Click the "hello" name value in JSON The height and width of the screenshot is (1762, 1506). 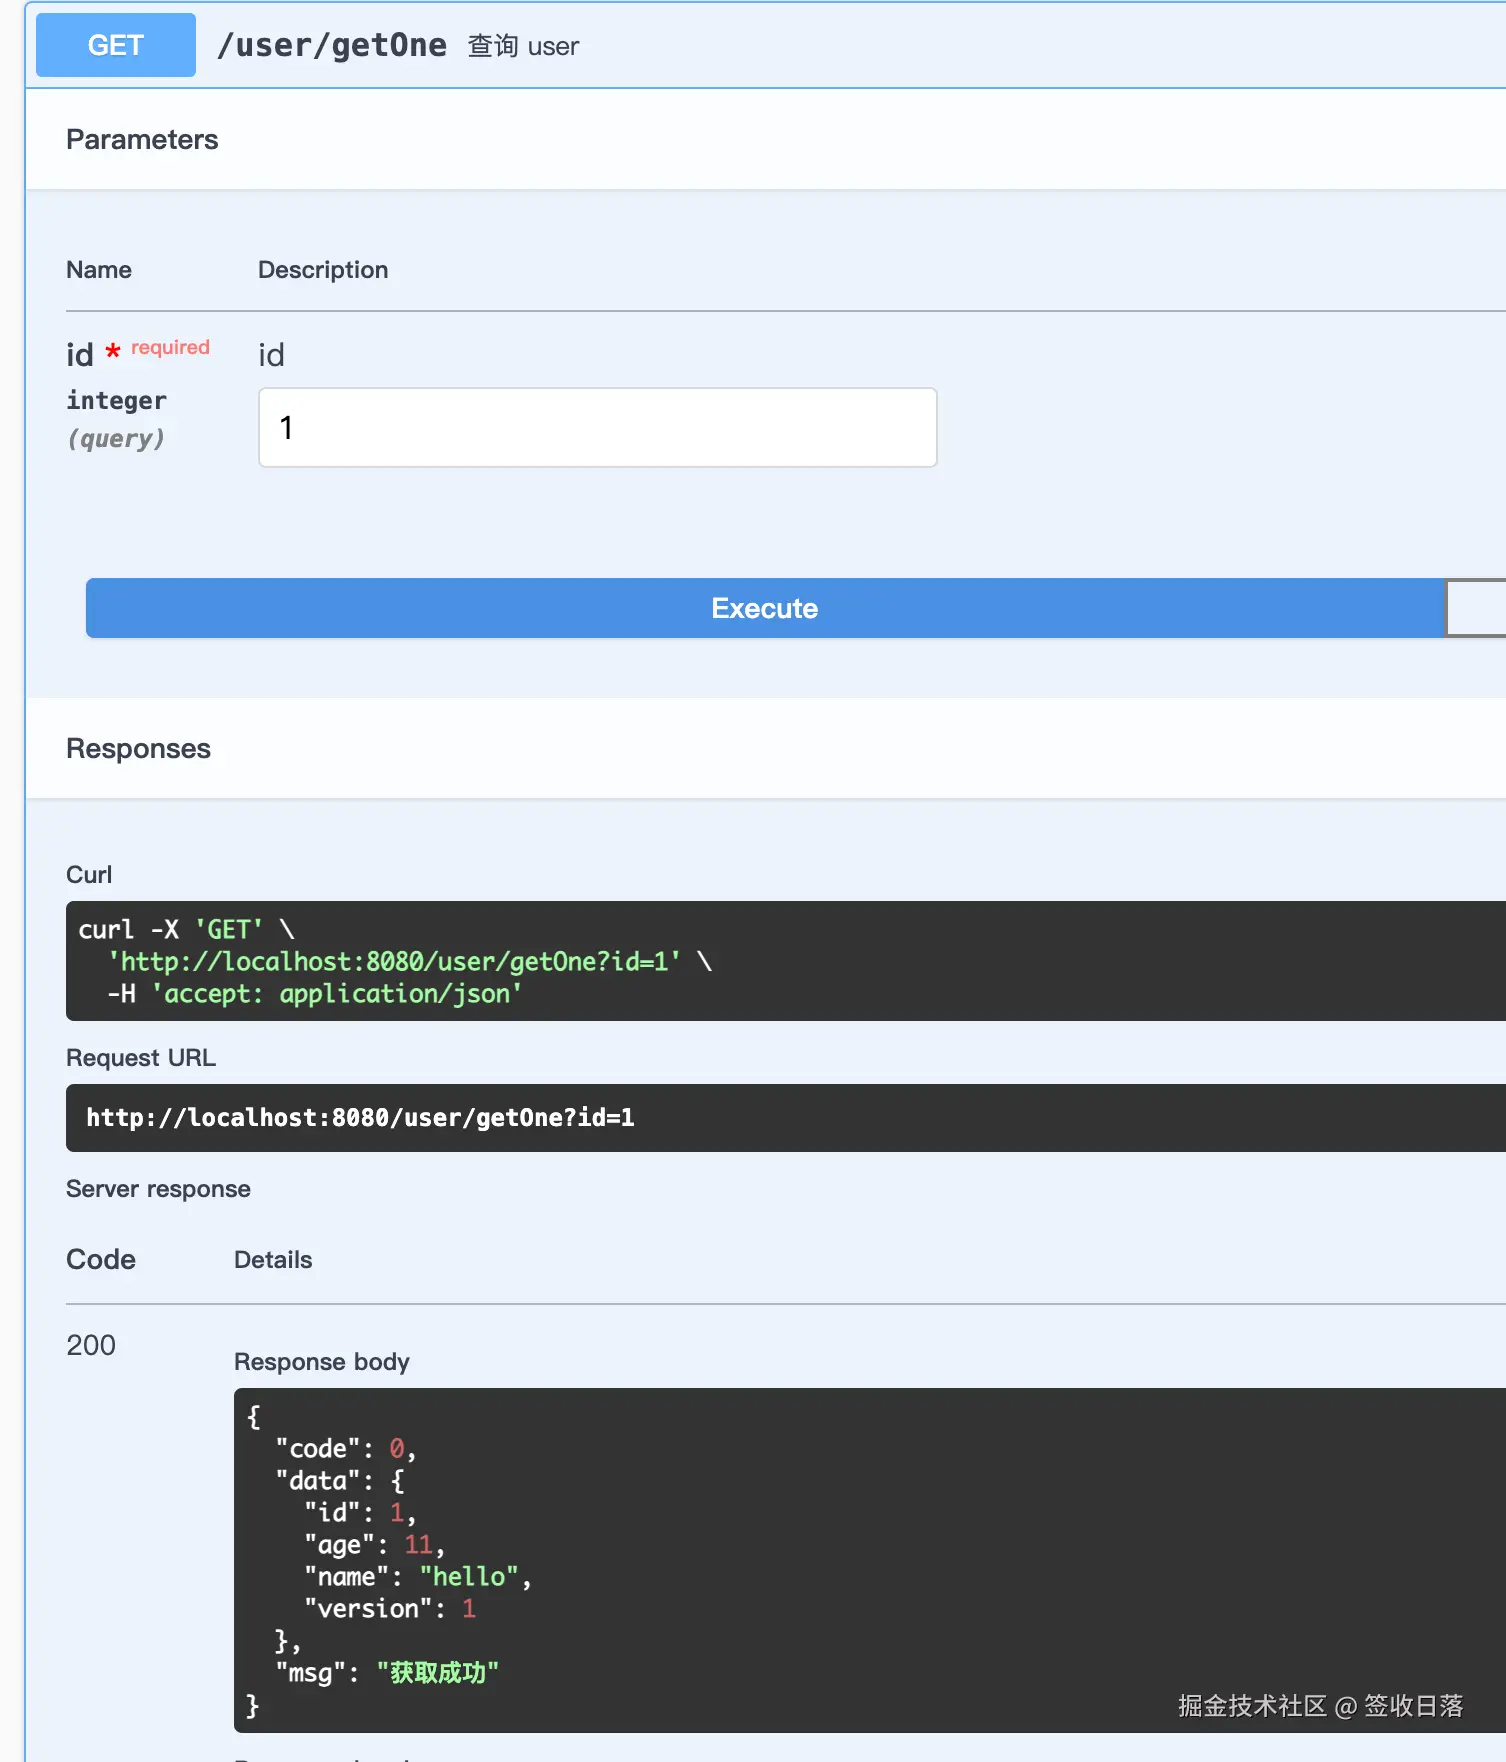point(469,1577)
